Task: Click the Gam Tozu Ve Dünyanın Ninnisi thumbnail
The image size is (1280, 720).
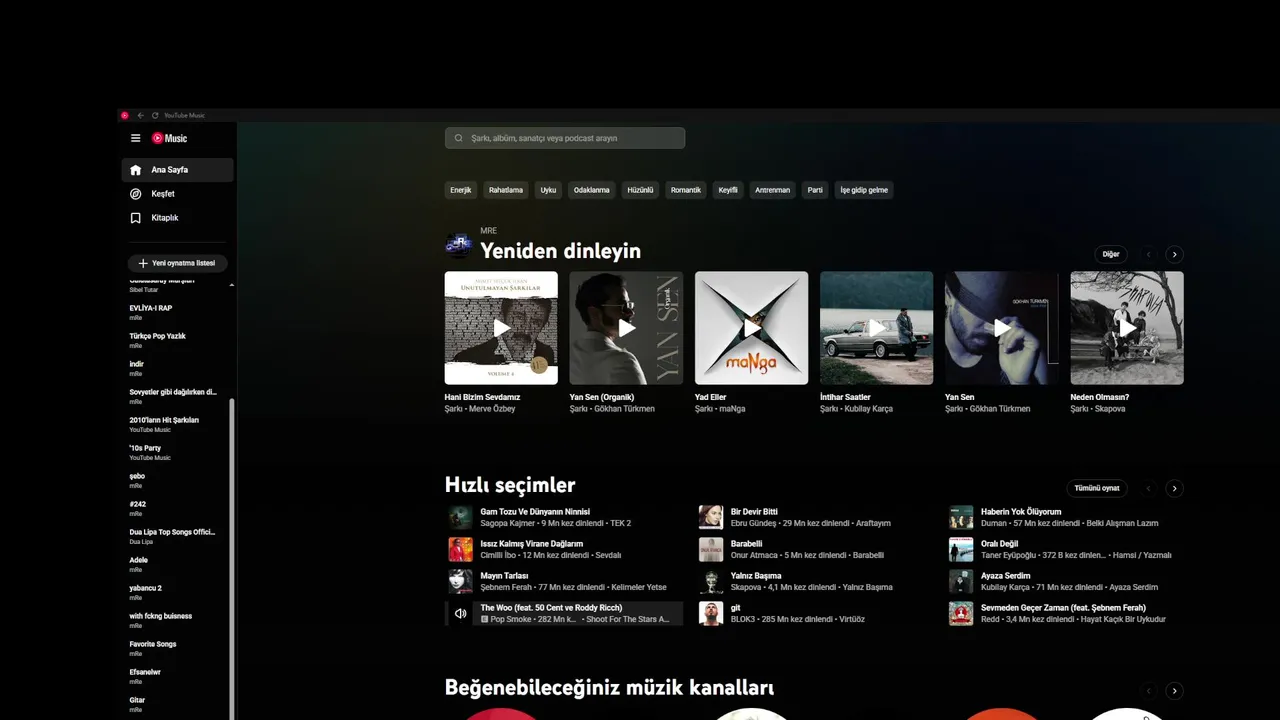Action: [460, 517]
